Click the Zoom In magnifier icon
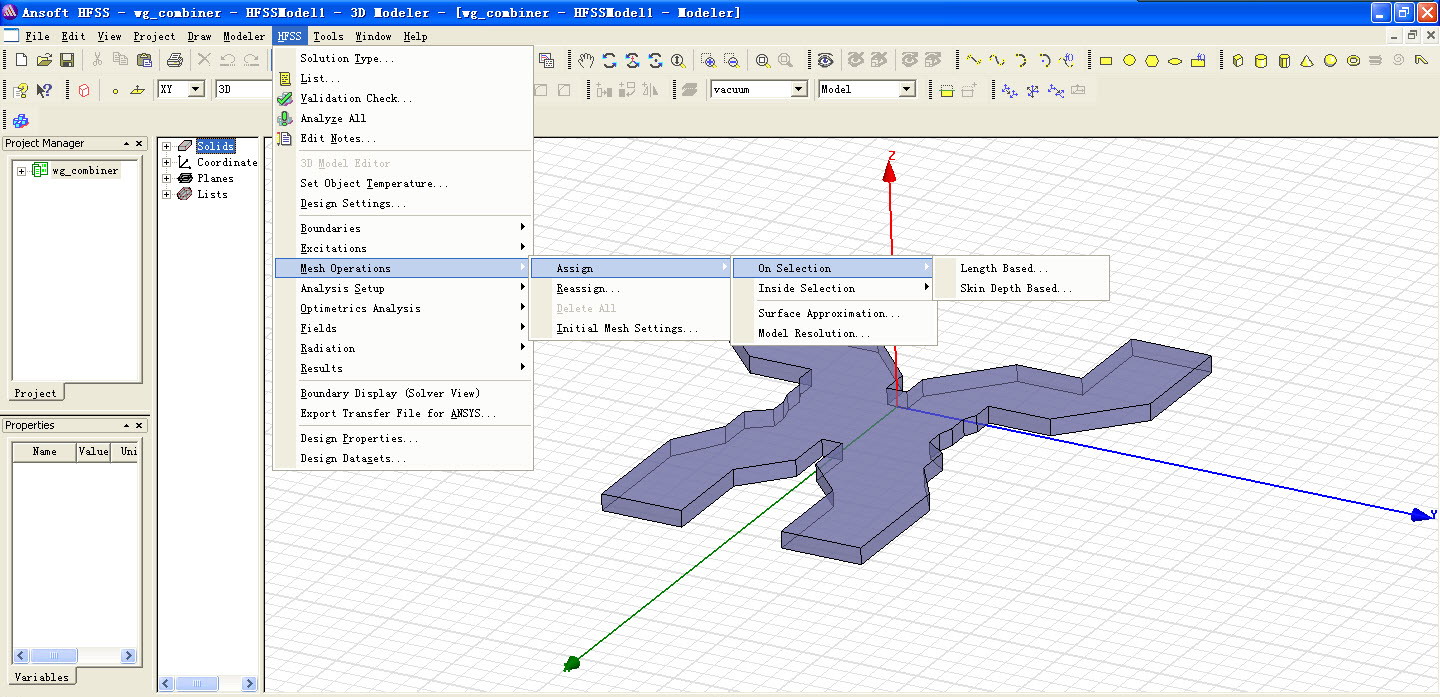The image size is (1440, 697). click(709, 60)
